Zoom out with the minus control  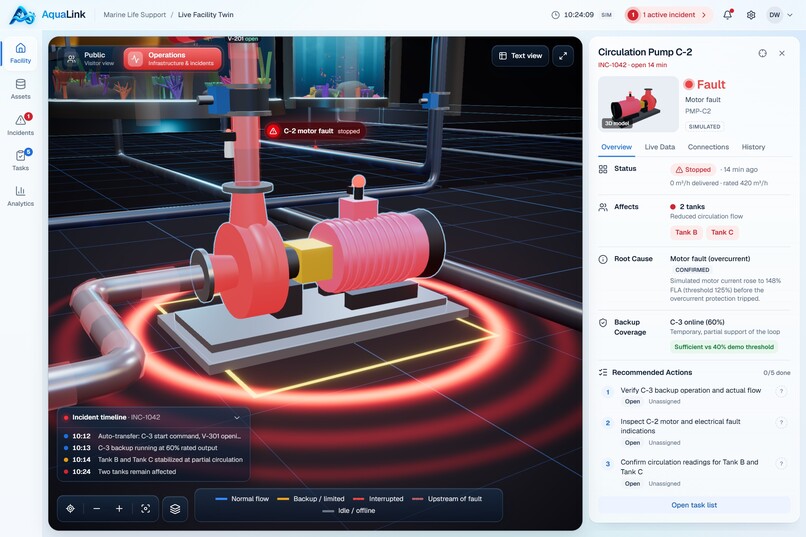point(97,508)
